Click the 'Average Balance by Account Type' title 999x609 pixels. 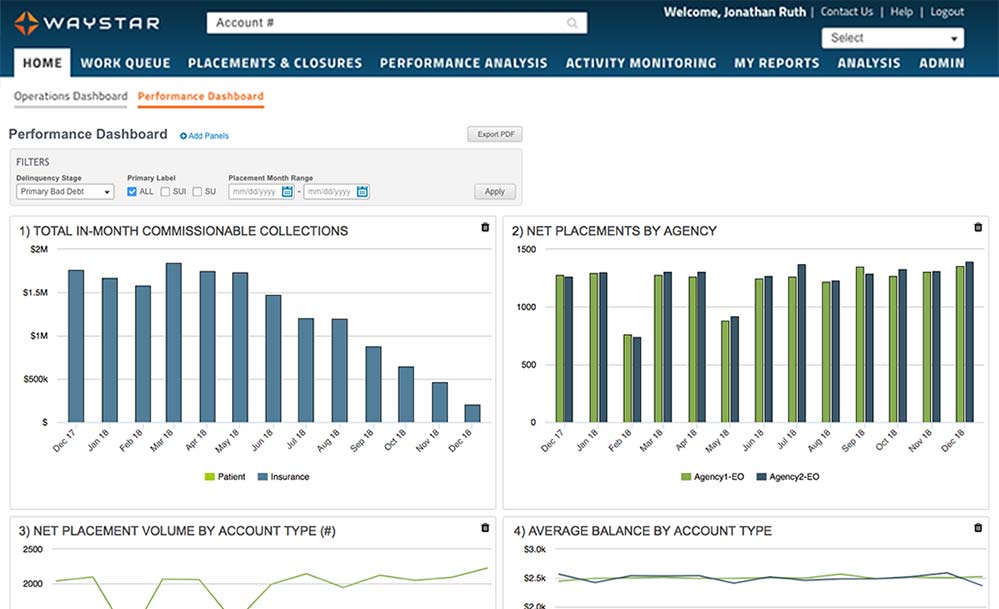(643, 531)
